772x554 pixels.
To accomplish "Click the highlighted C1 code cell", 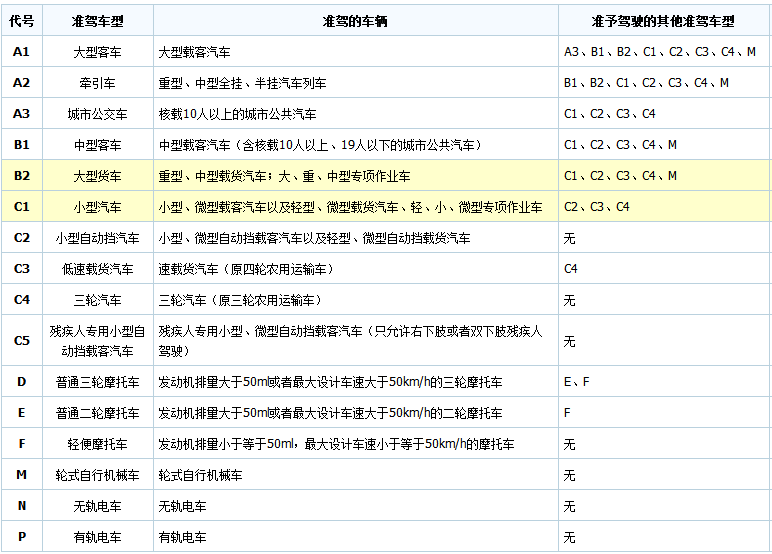I will [x=21, y=207].
